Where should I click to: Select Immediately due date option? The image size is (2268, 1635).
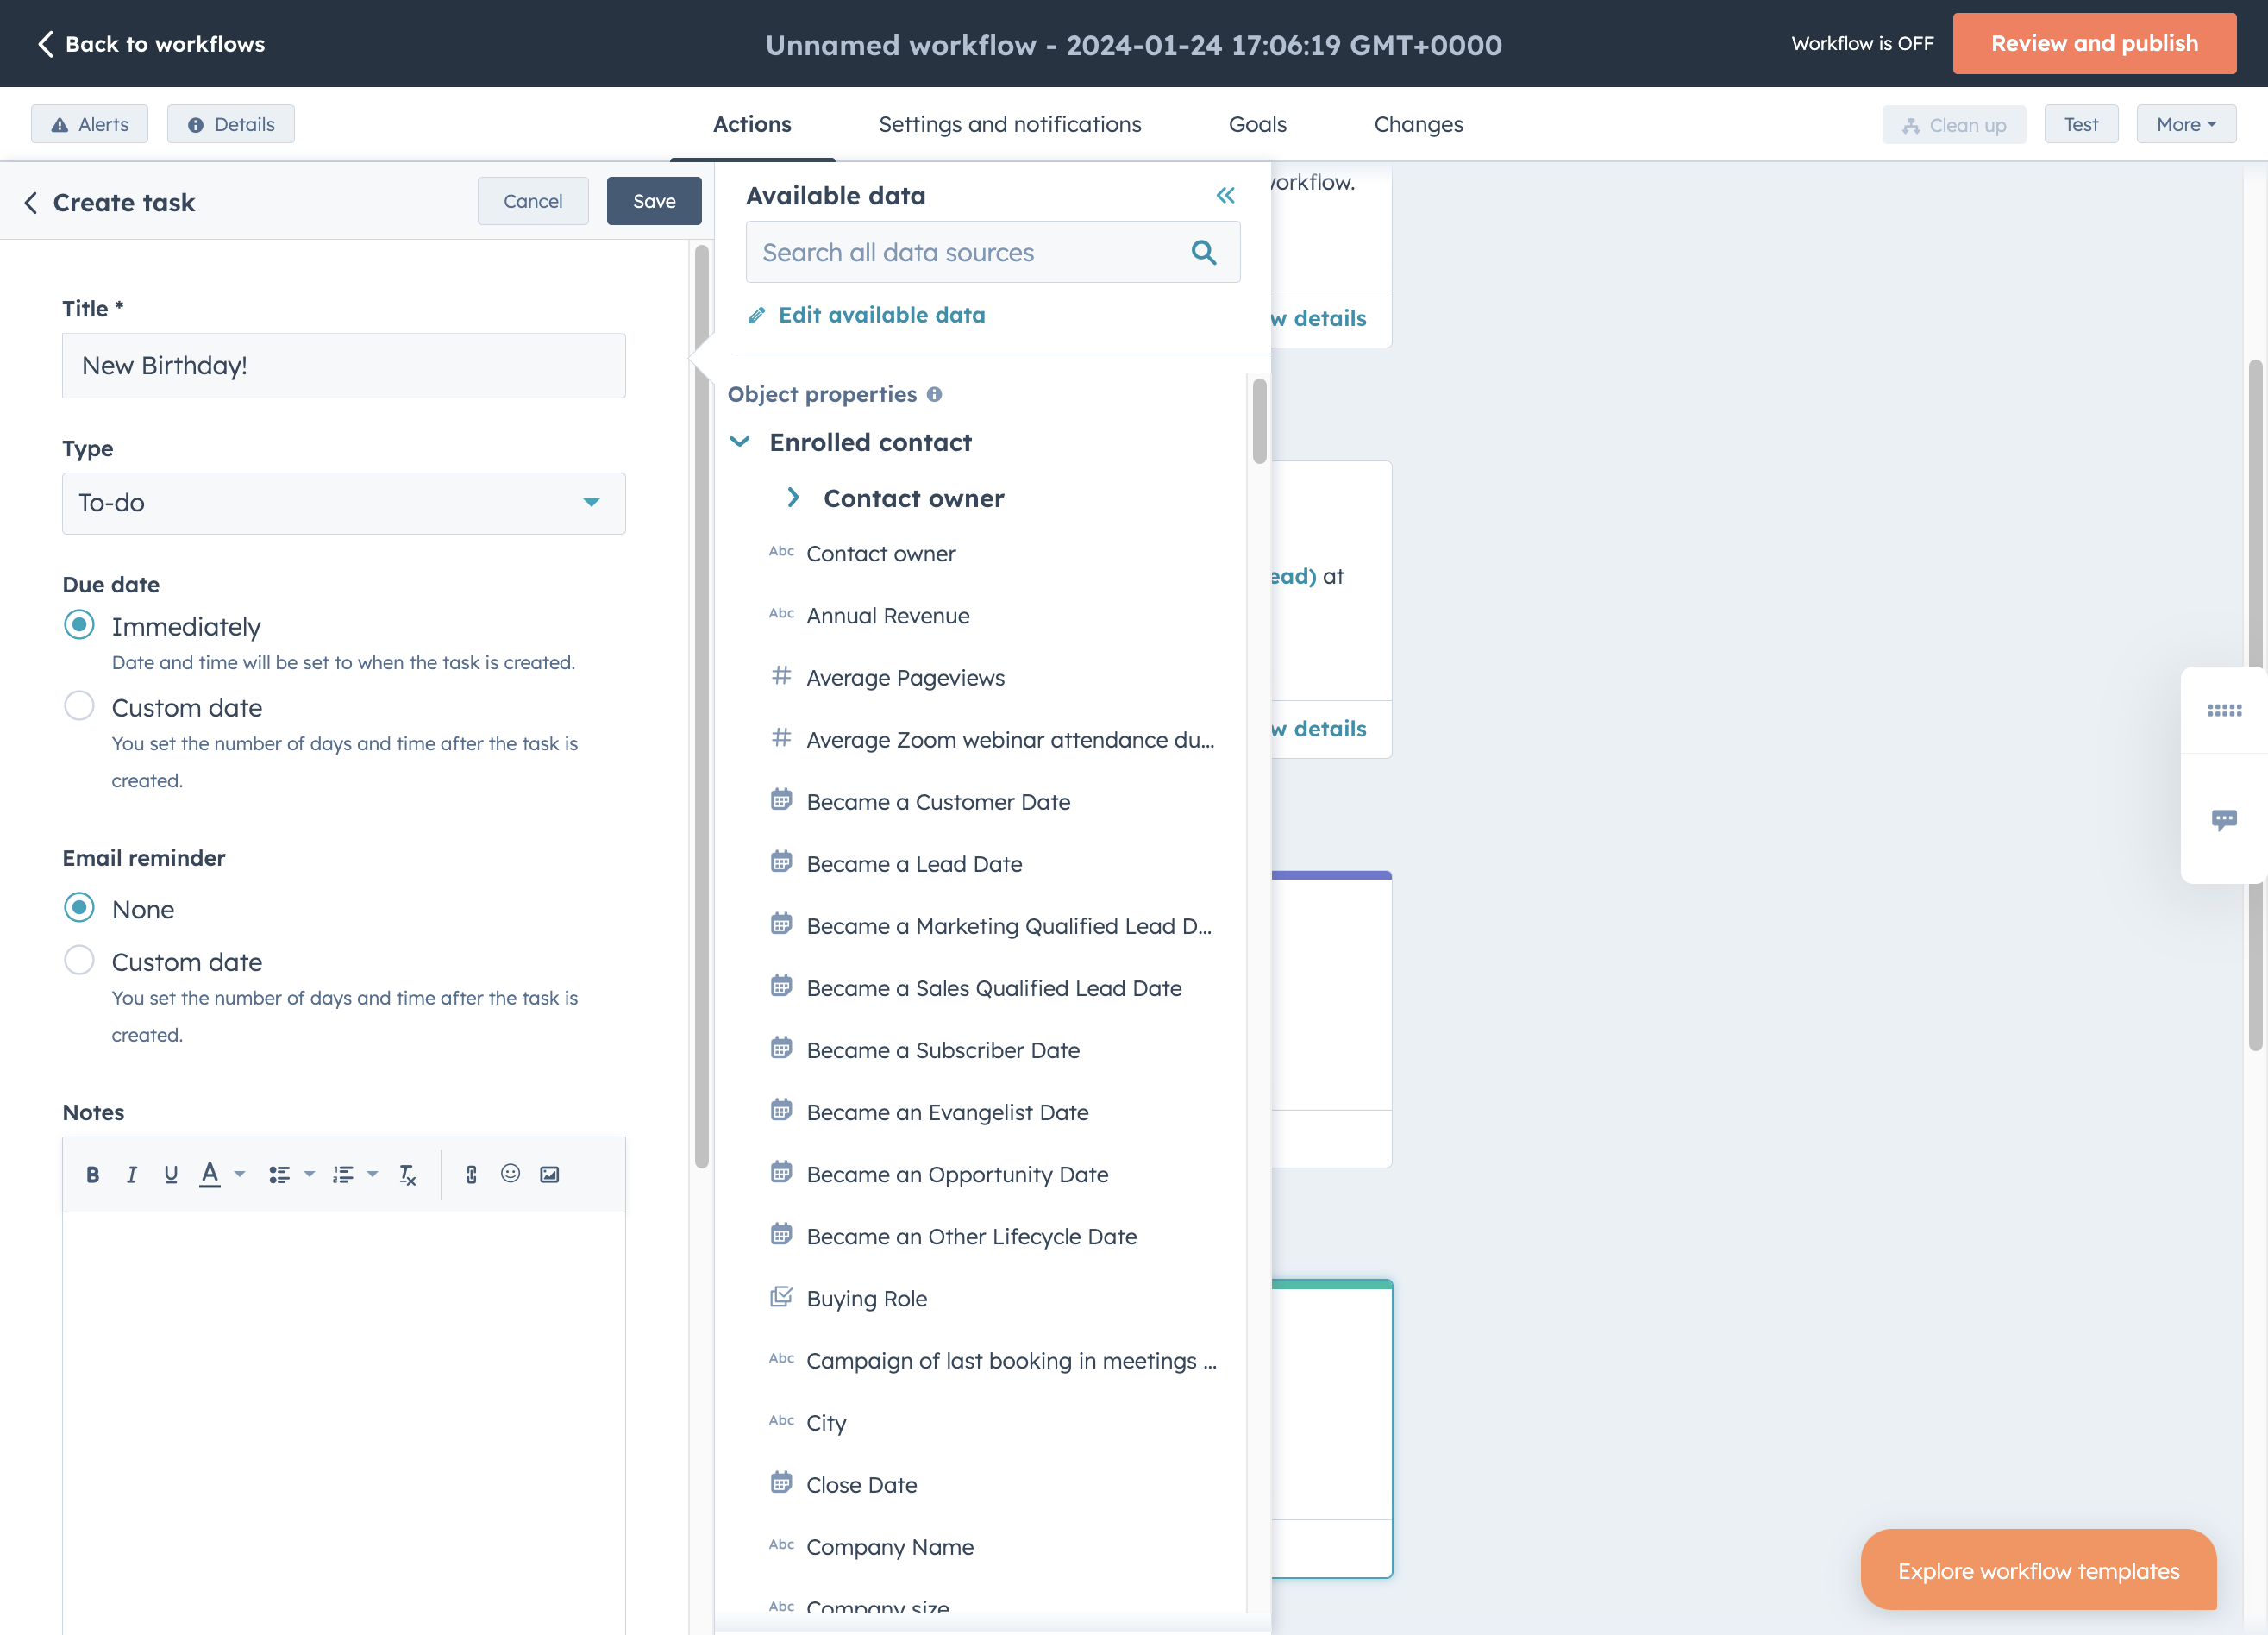79,625
